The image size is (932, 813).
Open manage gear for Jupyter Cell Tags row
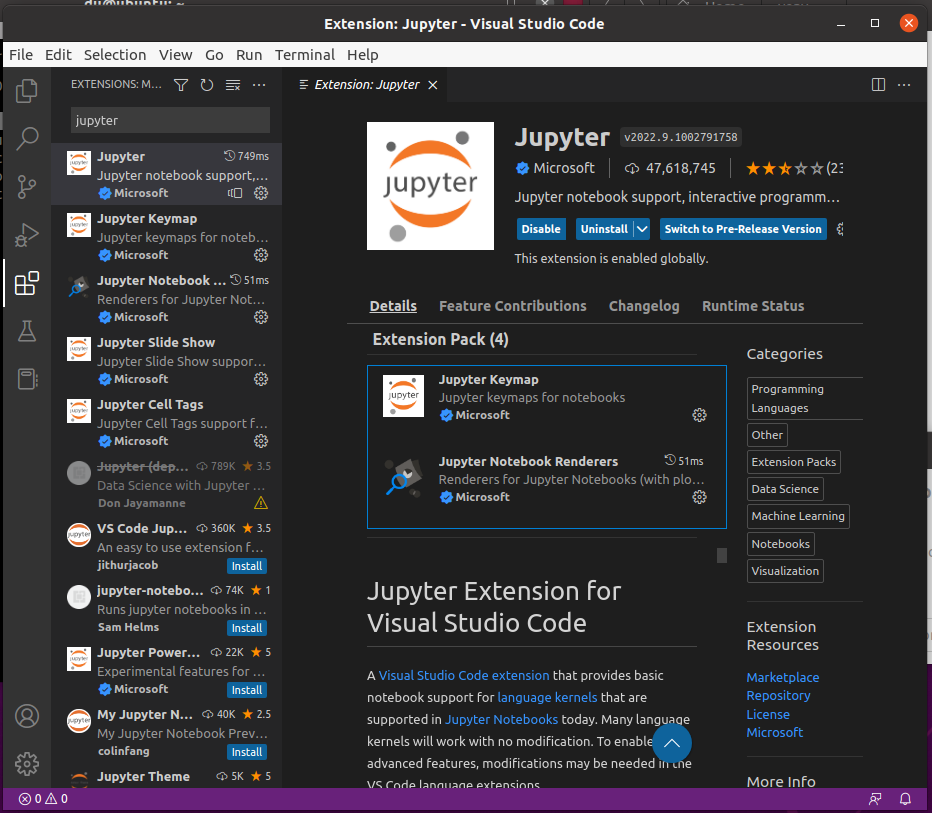[261, 441]
